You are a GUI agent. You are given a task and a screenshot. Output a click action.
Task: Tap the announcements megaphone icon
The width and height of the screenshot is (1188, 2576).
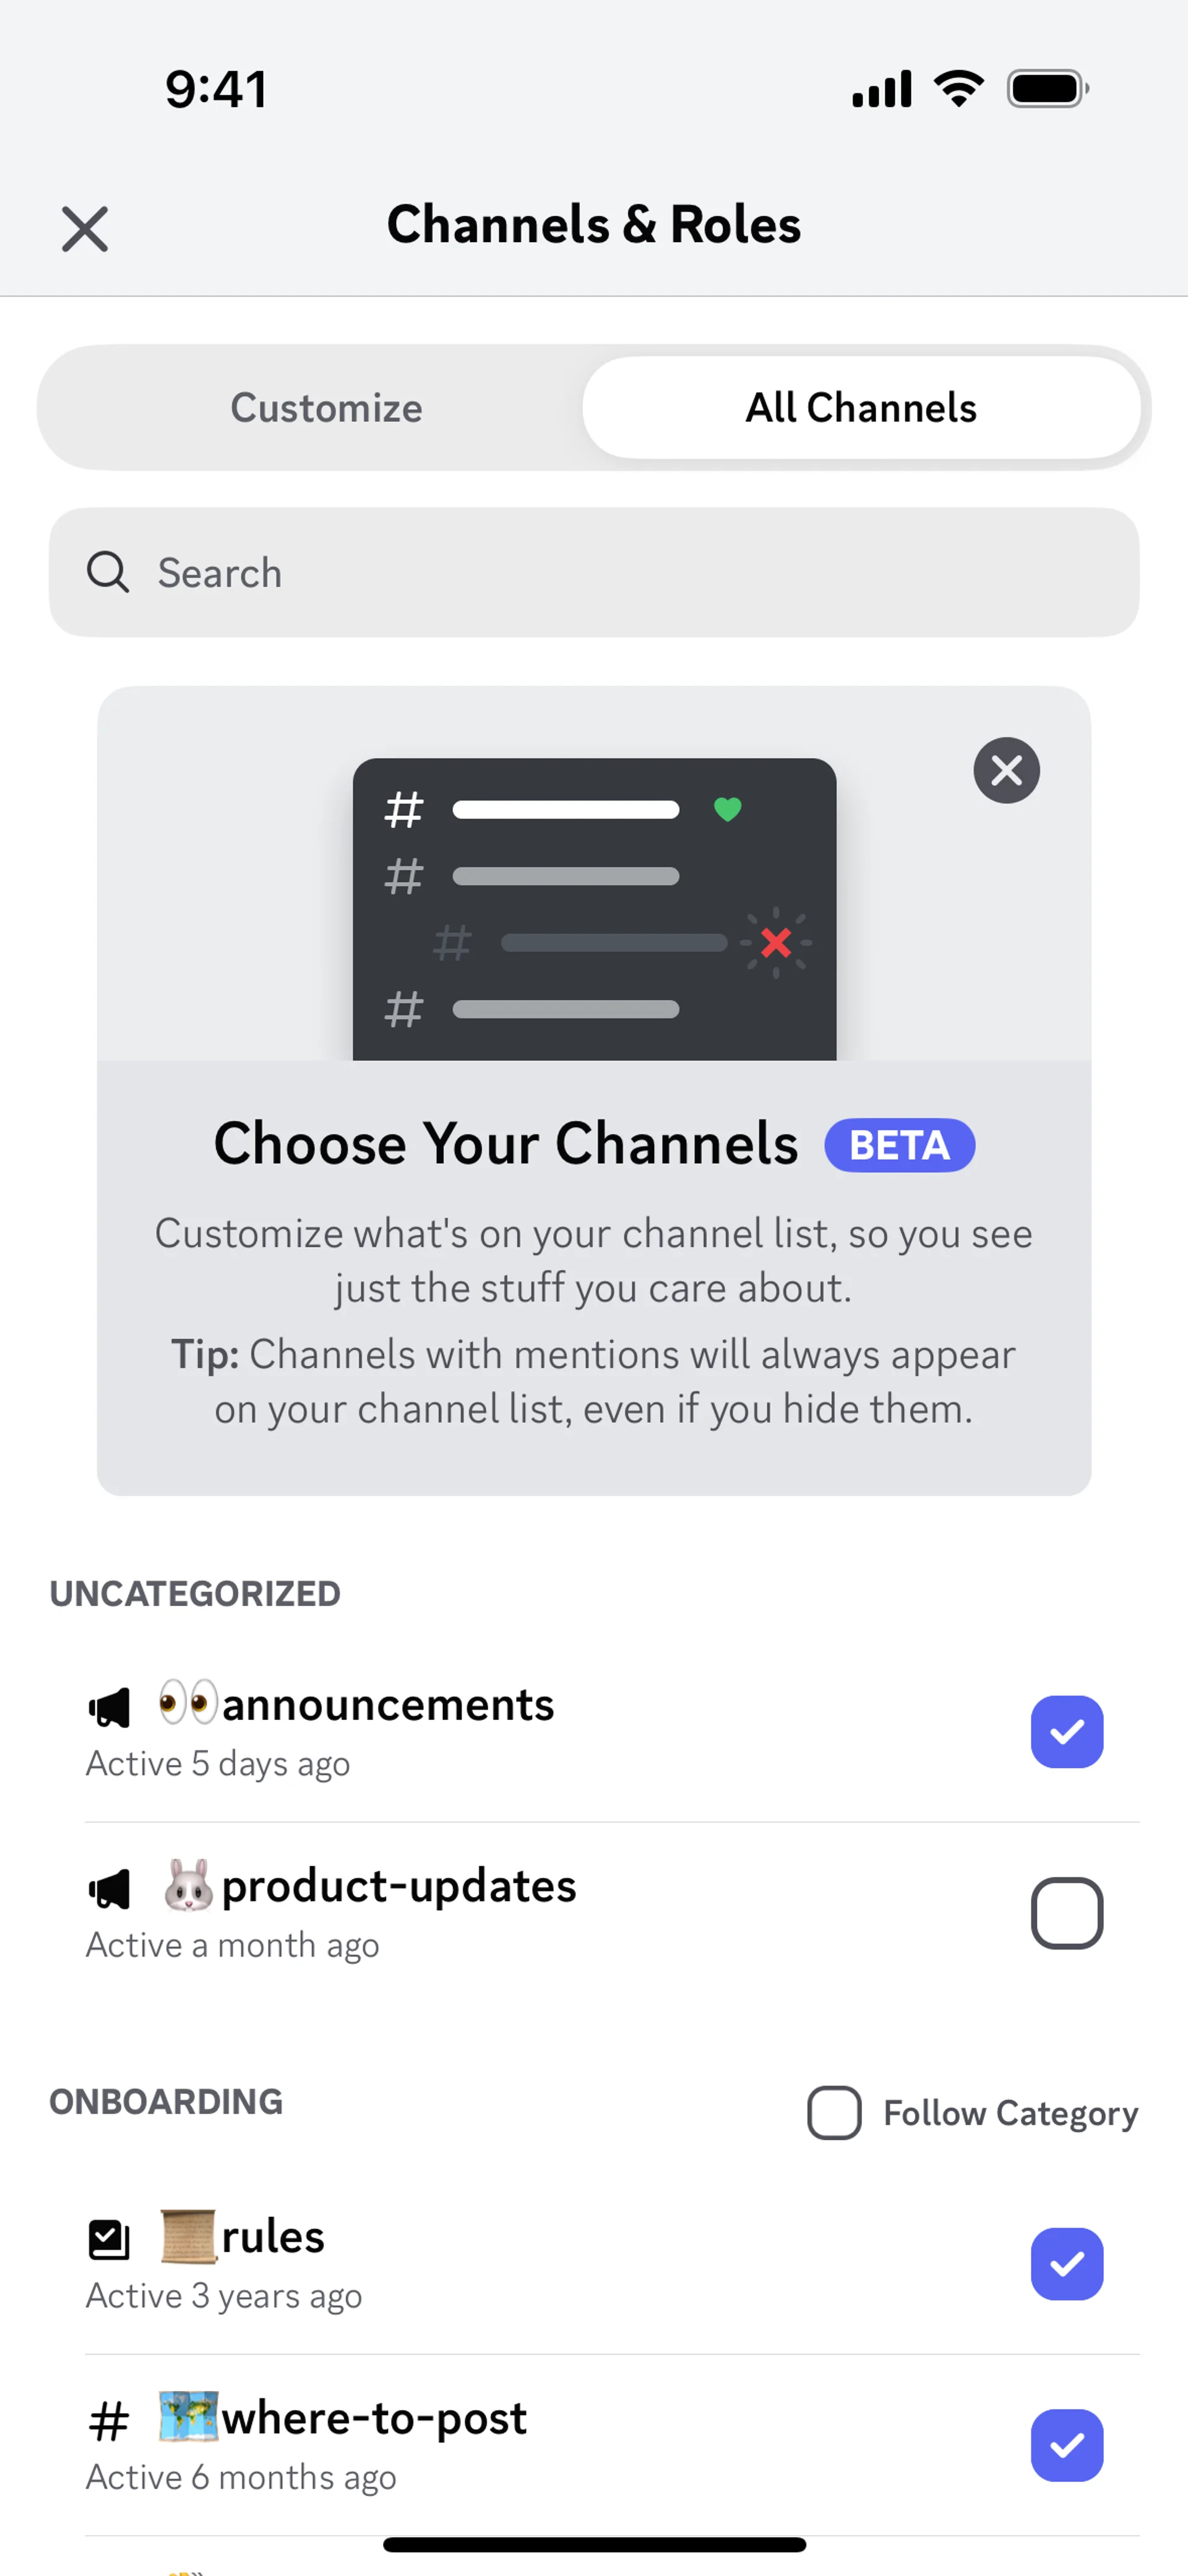(109, 1707)
